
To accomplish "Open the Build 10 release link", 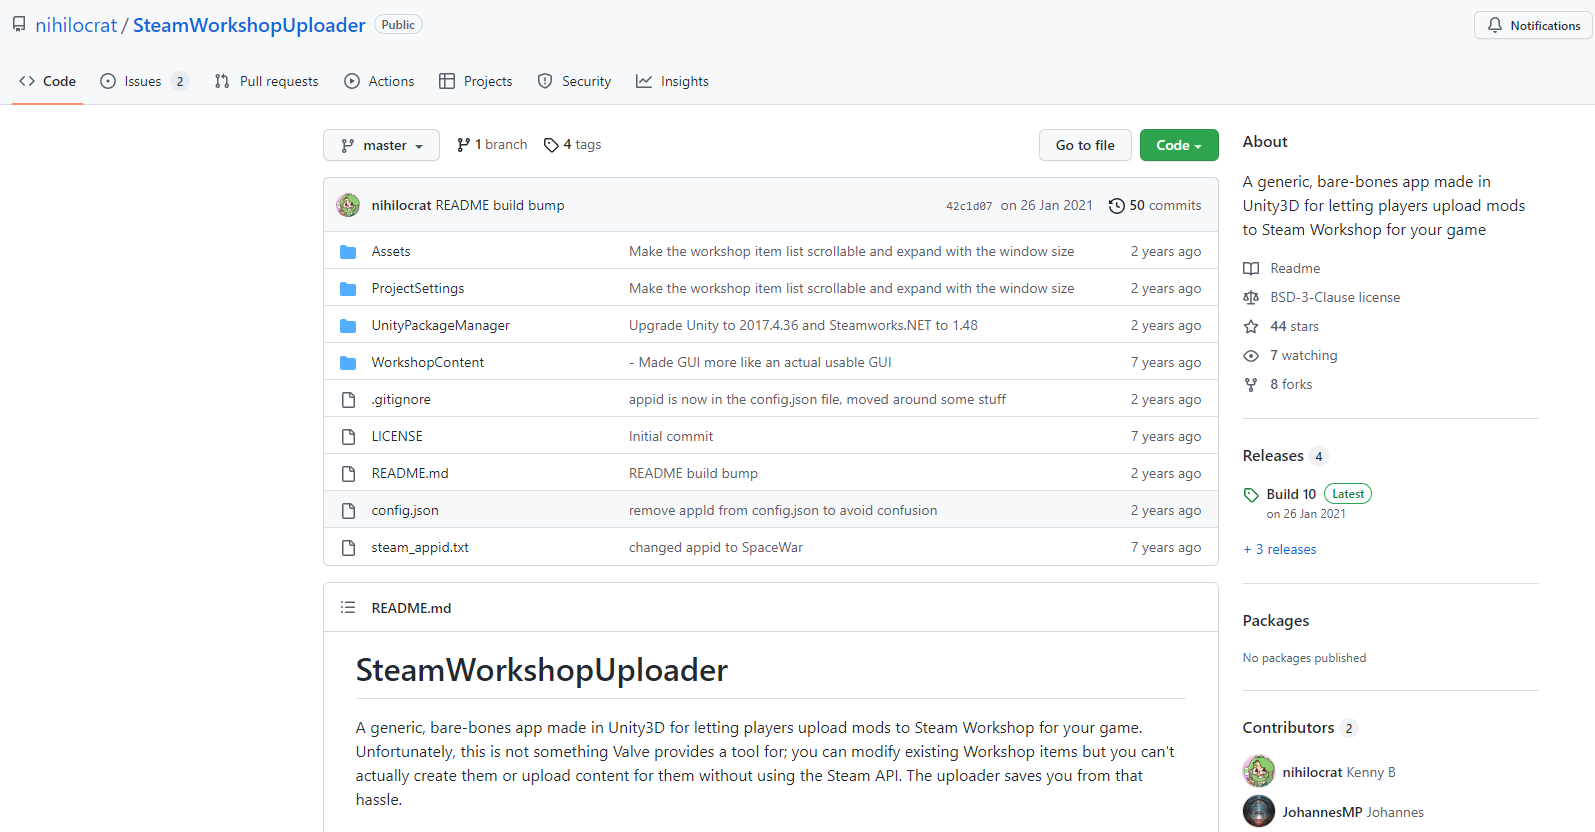I will pyautogui.click(x=1291, y=494).
